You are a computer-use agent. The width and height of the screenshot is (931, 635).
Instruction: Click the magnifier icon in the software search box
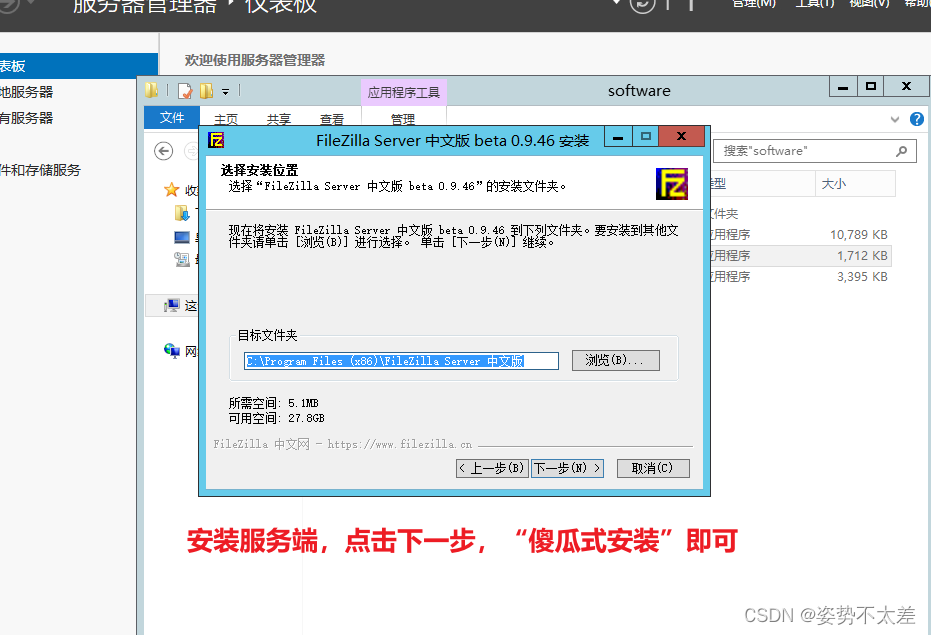(901, 151)
